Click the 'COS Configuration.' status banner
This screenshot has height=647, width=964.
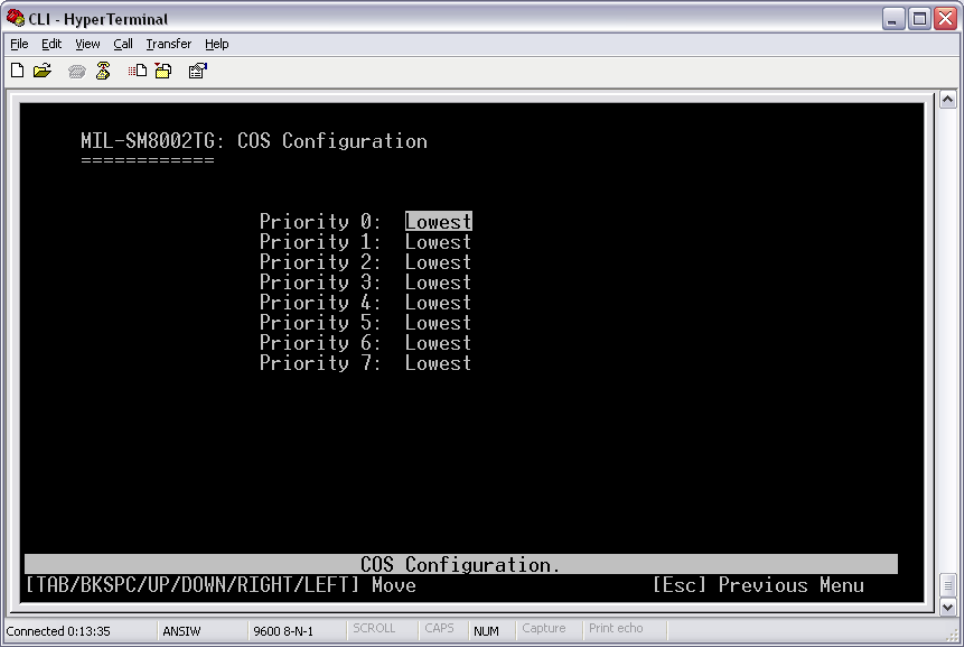click(x=460, y=564)
